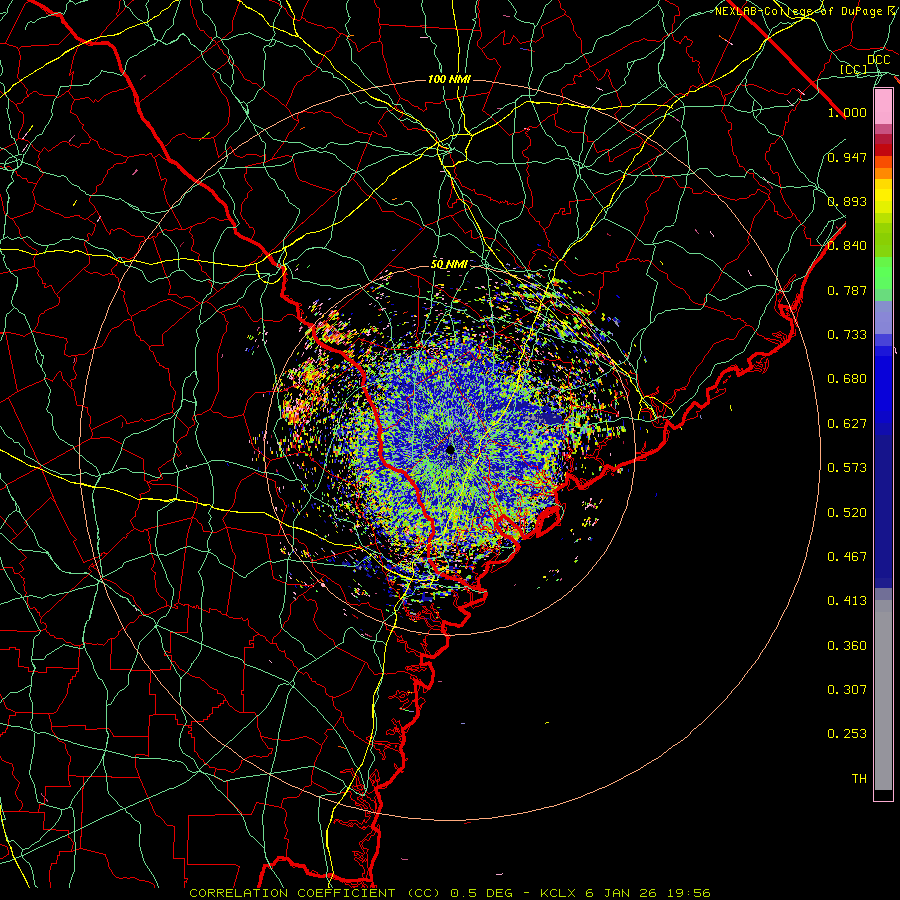
Task: Click the black radar site dot at center
Action: 451,449
